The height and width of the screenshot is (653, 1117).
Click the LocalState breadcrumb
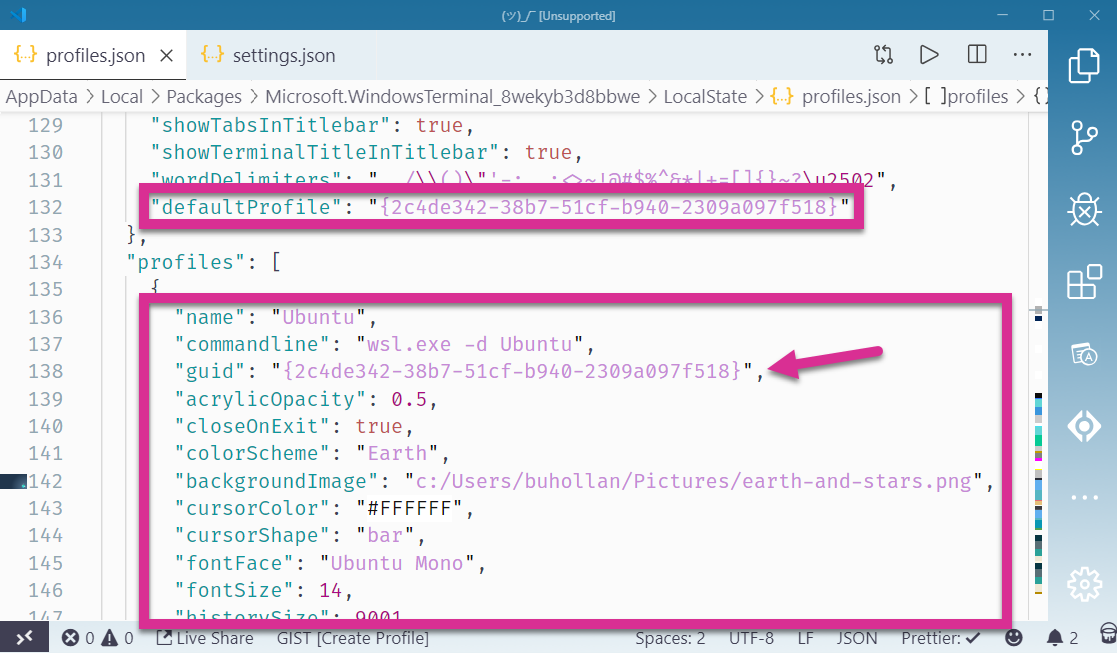click(x=705, y=97)
